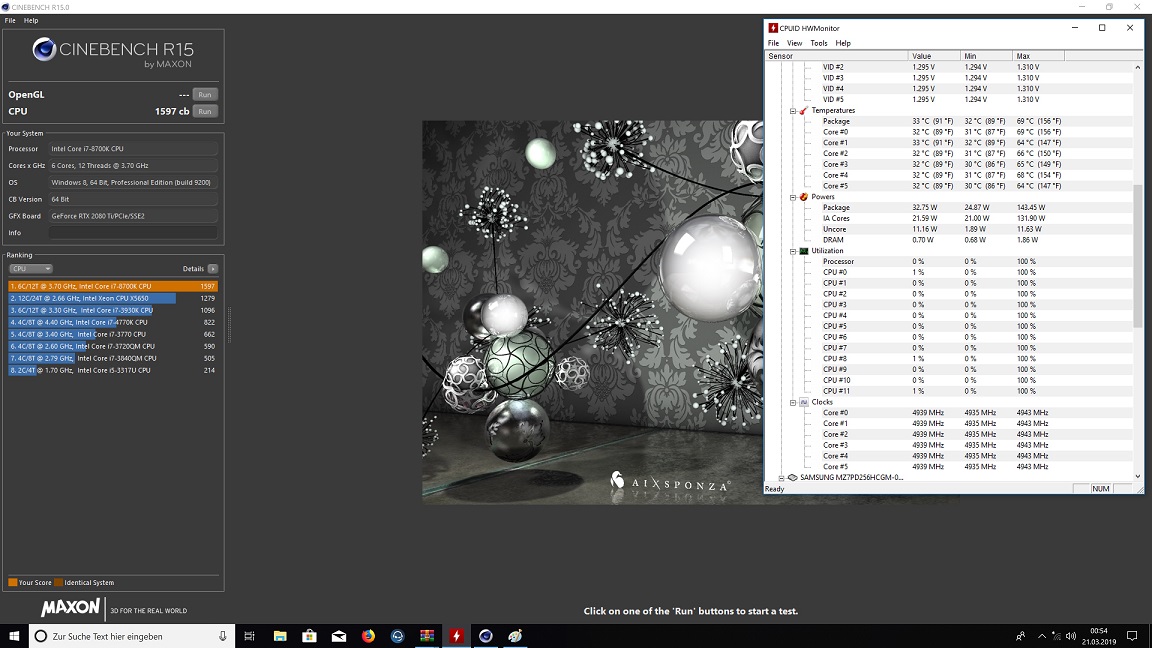Click HWMonitor scroll up arrow

coord(1138,67)
